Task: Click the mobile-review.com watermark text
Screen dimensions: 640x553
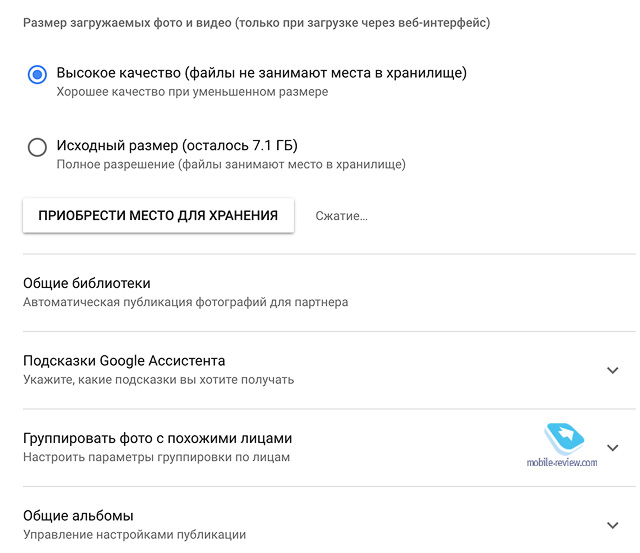Action: pos(562,462)
